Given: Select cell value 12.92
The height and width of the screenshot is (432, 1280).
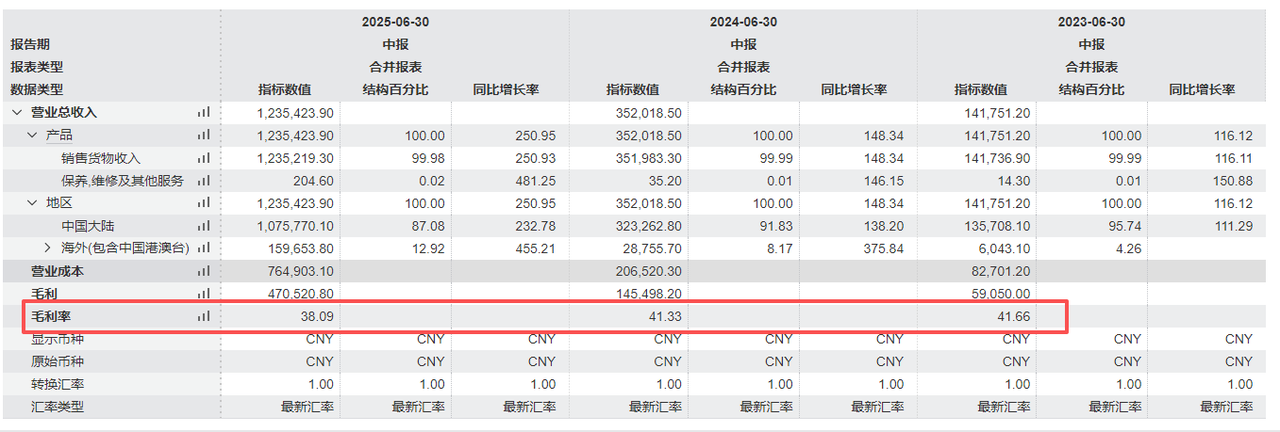Looking at the screenshot, I should point(427,248).
